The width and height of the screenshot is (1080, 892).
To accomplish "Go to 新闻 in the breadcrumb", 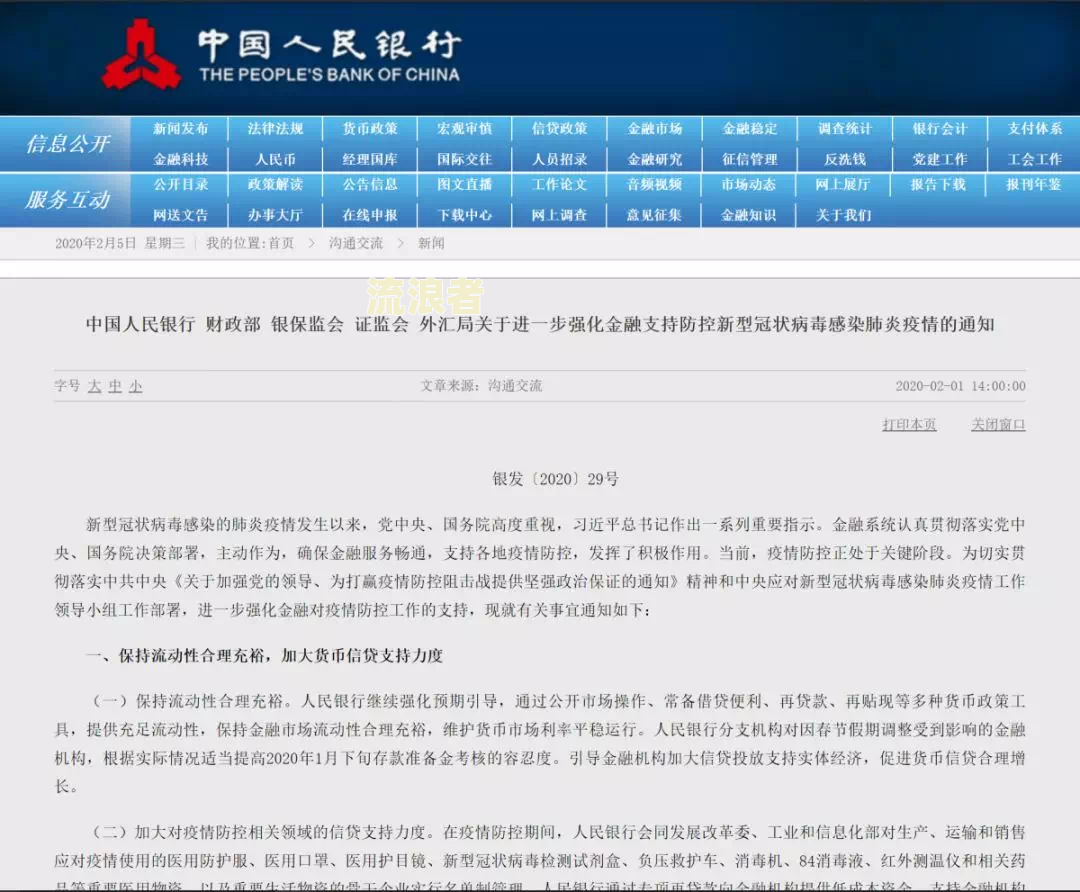I will coord(431,243).
